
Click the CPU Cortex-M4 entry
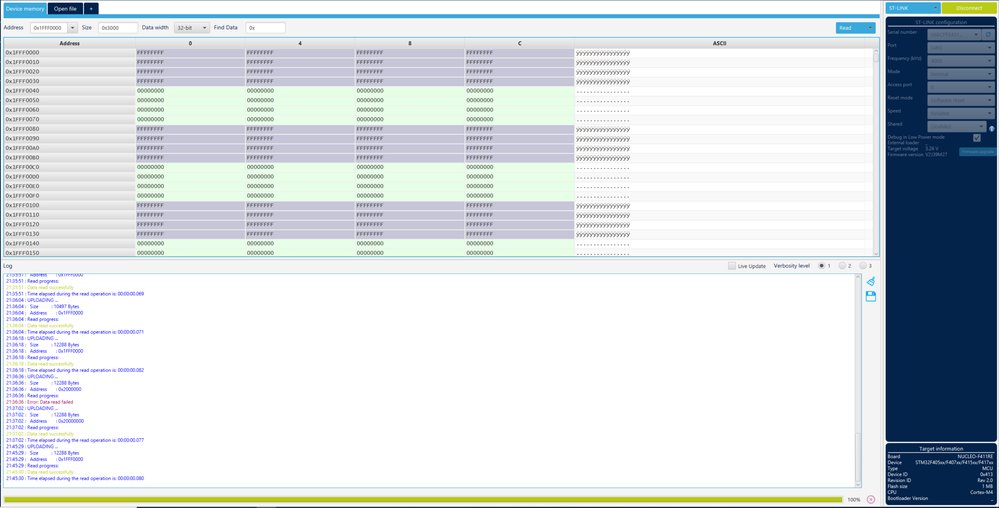tap(940, 492)
